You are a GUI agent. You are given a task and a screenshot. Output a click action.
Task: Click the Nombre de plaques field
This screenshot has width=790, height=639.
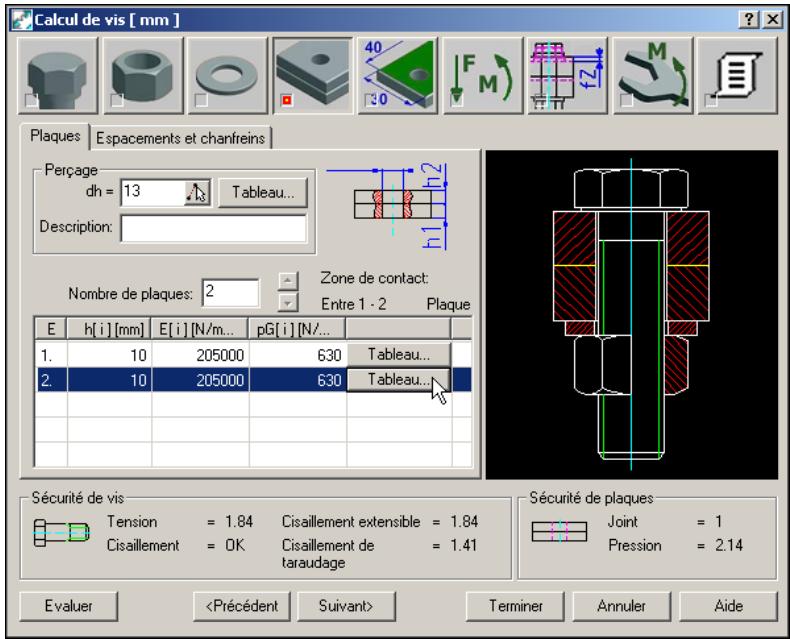[x=231, y=292]
